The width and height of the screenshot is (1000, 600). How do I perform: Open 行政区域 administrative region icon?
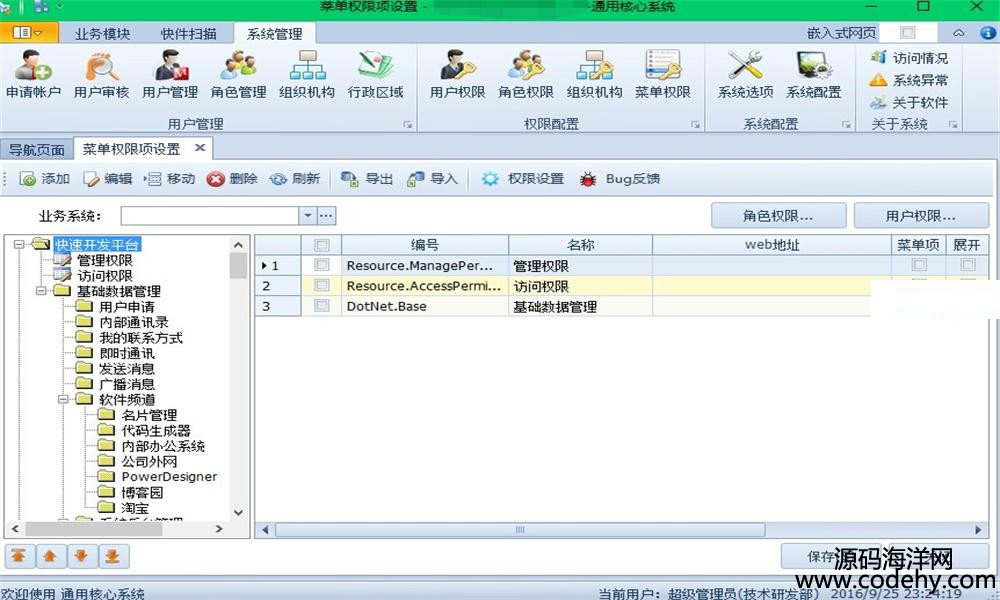376,74
